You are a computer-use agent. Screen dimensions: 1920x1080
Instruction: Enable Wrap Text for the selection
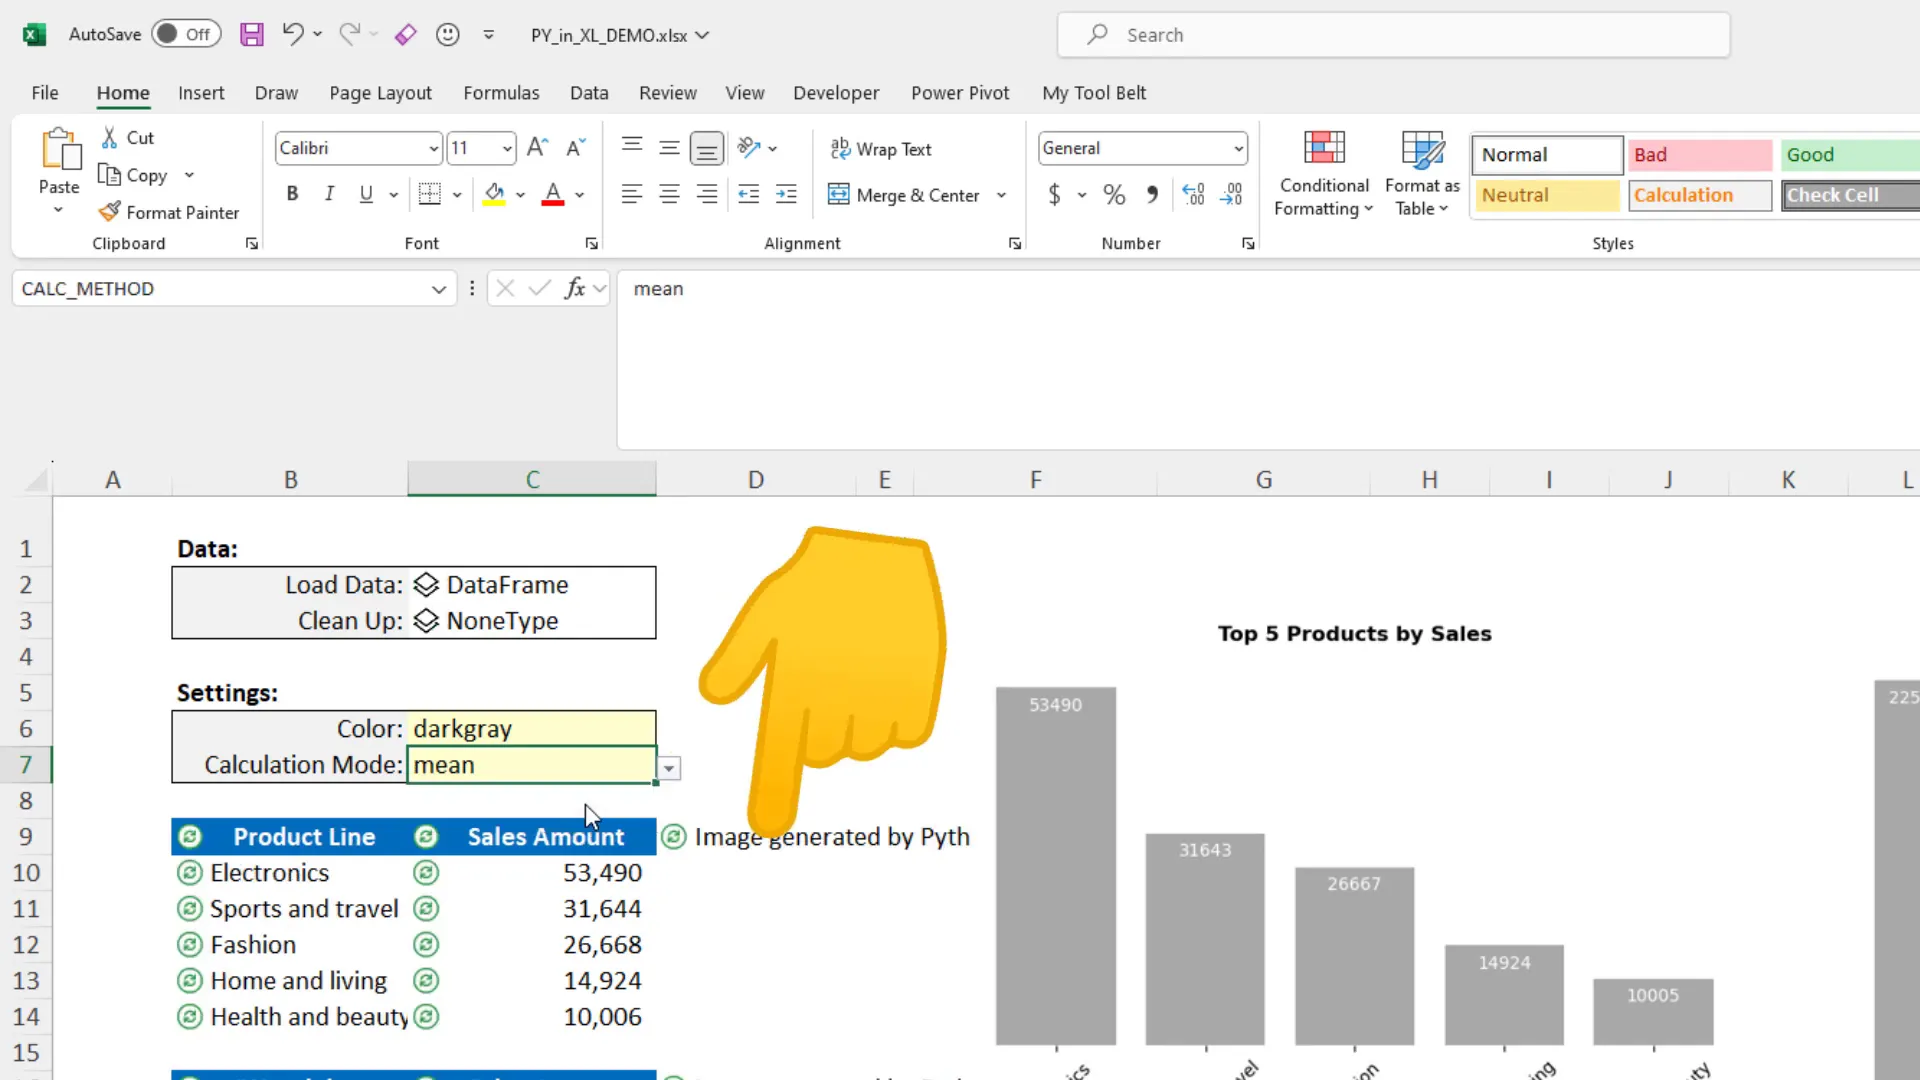(881, 148)
